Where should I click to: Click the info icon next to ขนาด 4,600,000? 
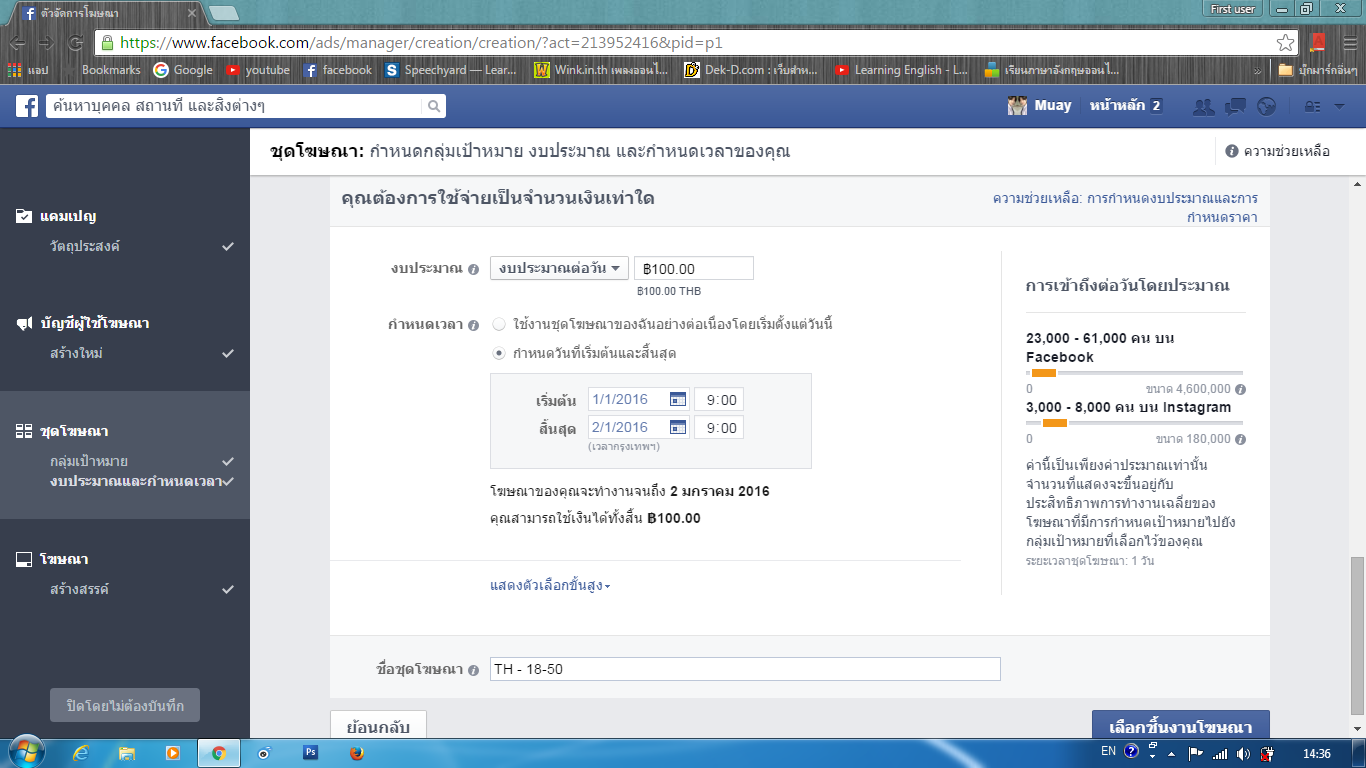1241,389
